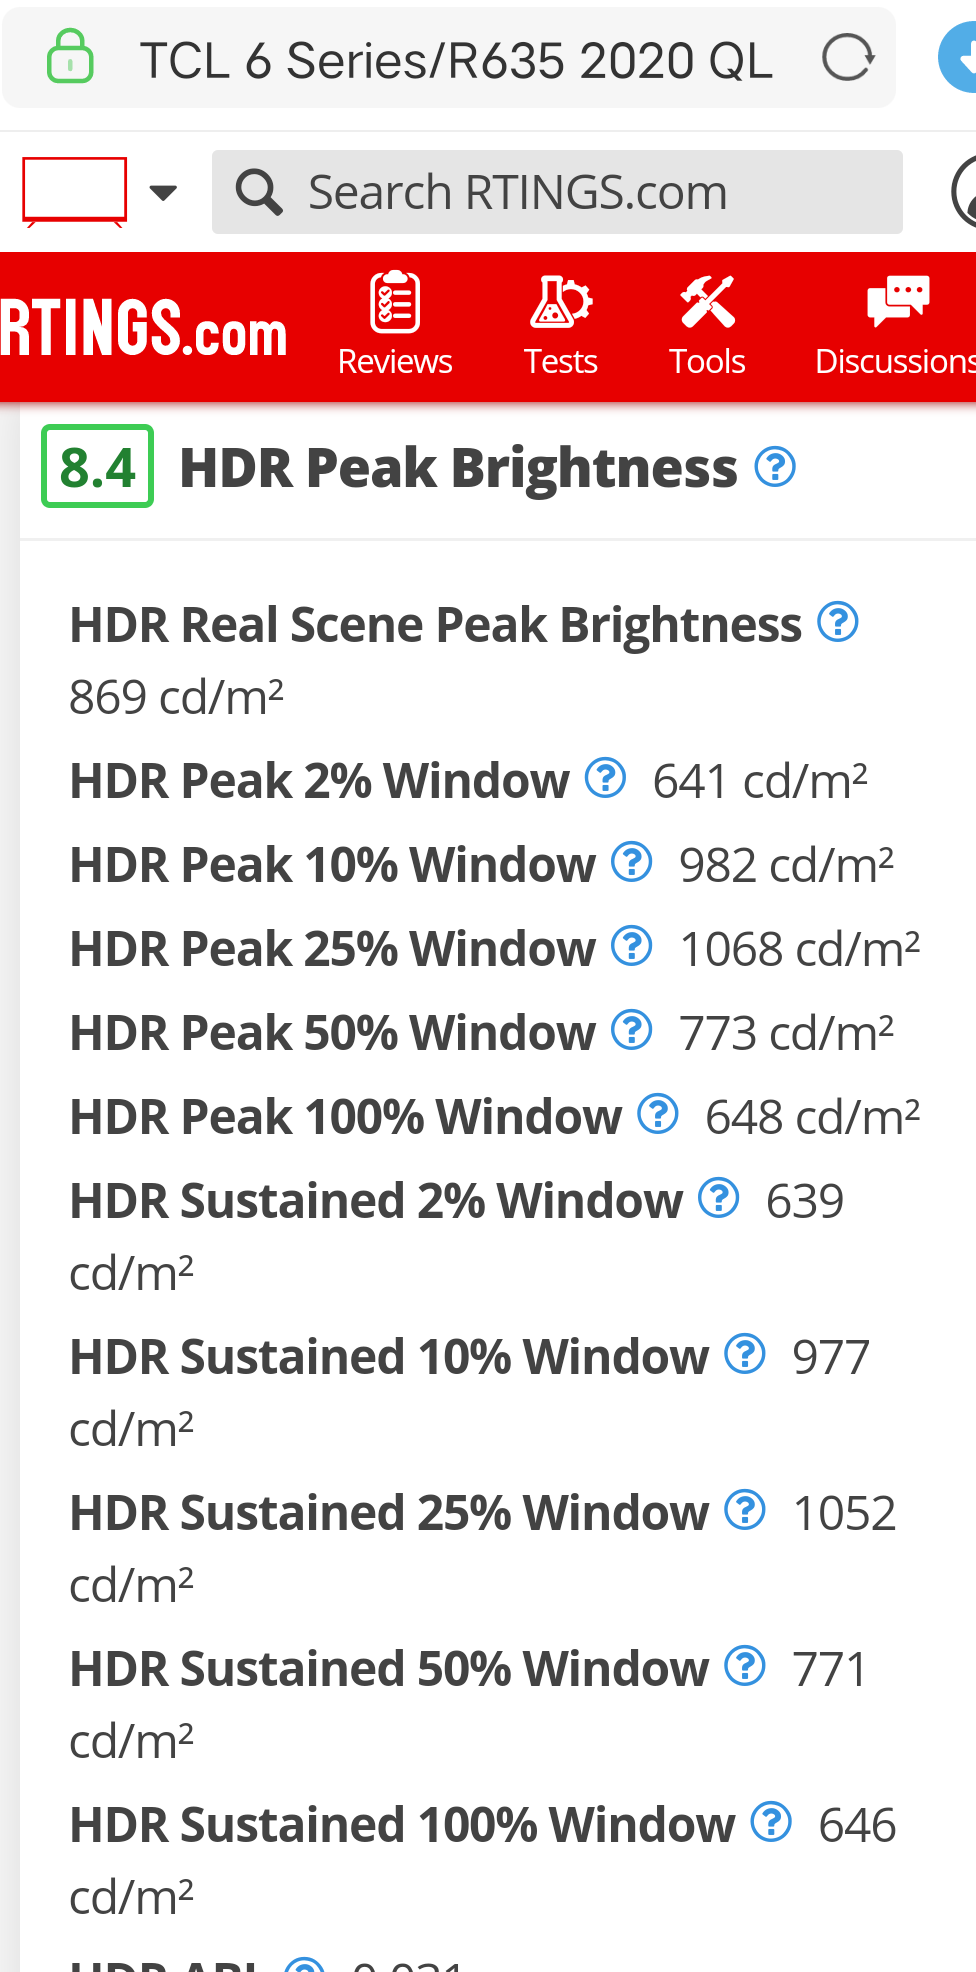Screen dimensions: 976x1972
Task: Click the RTINGS.com logo
Action: coord(143,328)
